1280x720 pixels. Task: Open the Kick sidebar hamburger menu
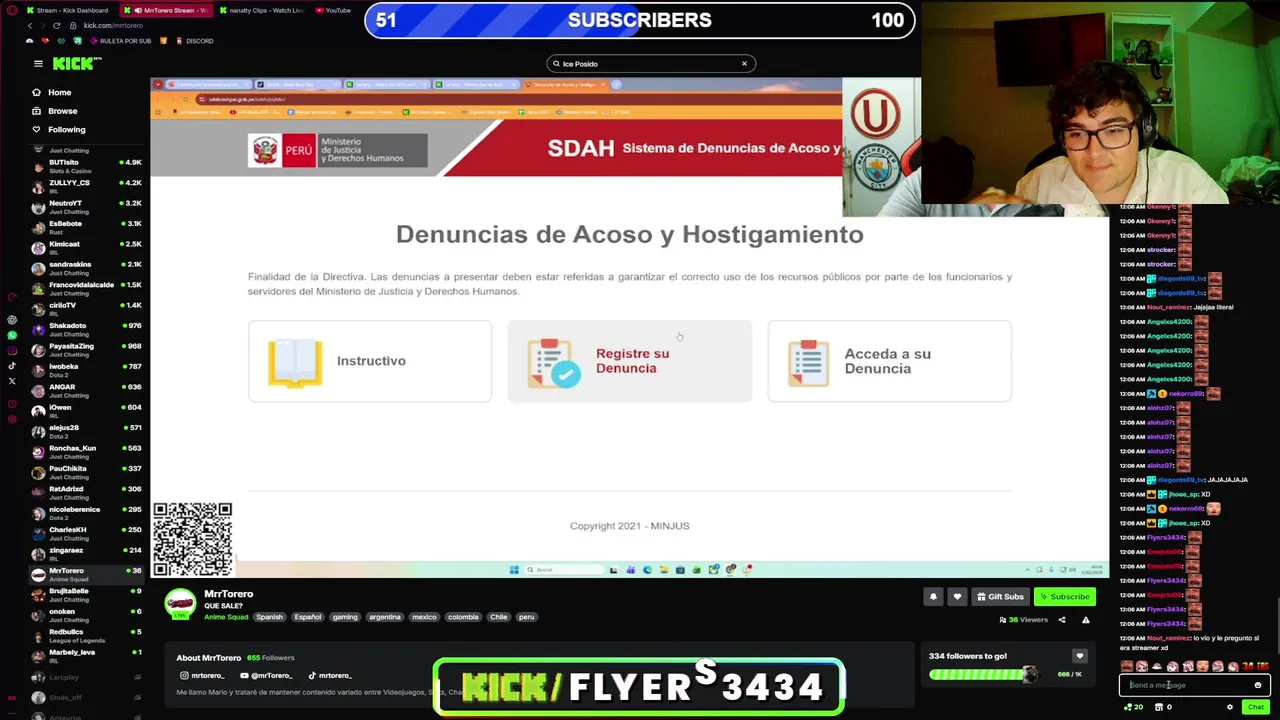(x=38, y=63)
